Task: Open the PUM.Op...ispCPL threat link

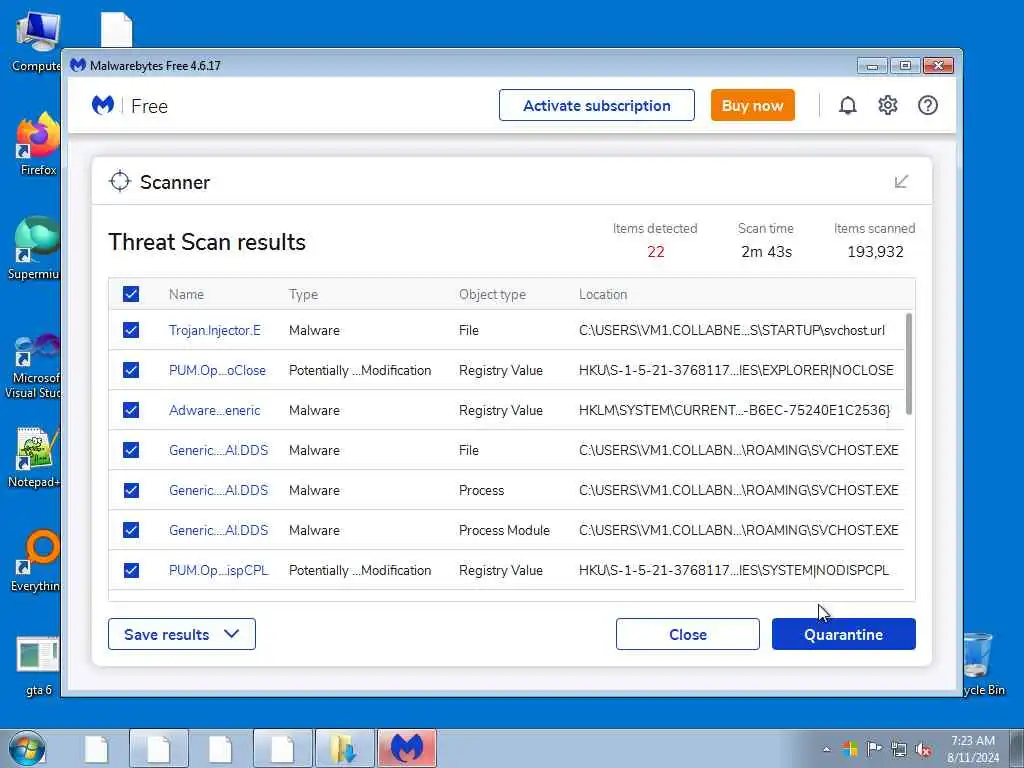Action: 218,570
